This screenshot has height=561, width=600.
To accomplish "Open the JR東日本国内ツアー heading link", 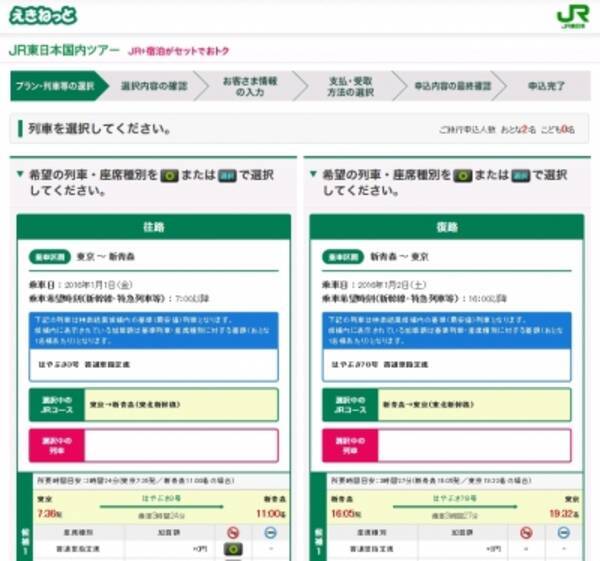I will coord(64,51).
